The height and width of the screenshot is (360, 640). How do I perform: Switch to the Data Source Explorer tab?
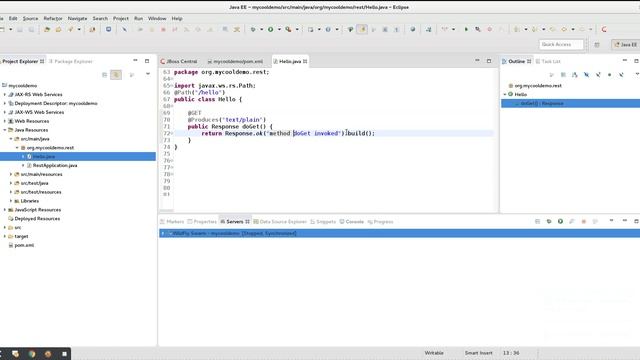(280, 222)
